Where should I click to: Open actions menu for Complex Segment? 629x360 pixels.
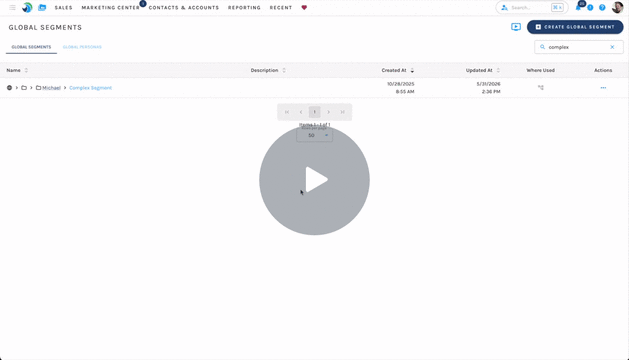pos(603,87)
